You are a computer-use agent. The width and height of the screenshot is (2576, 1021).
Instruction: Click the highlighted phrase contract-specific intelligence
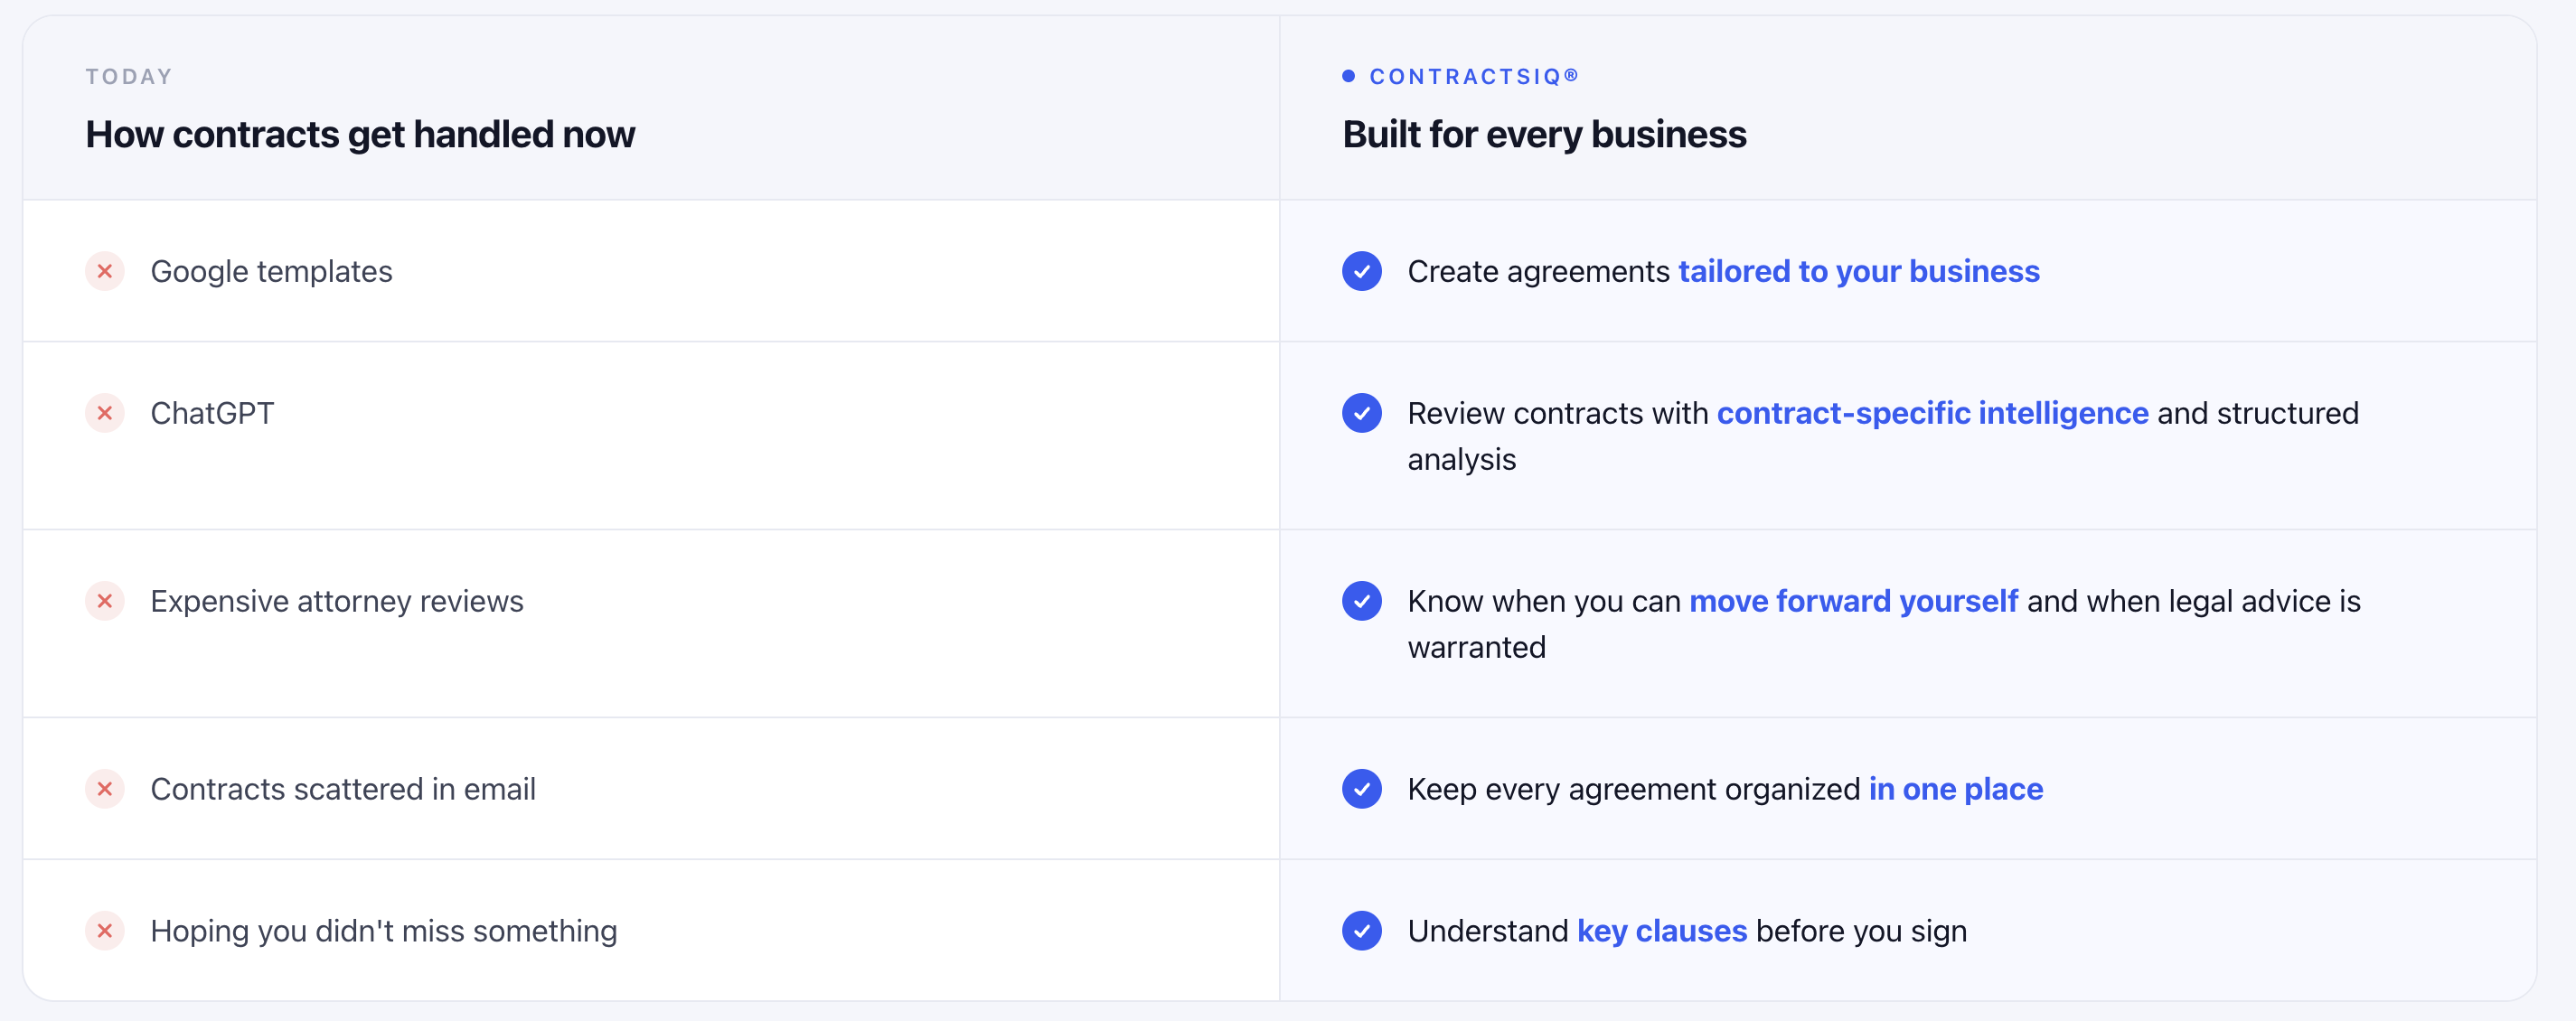coord(1933,414)
